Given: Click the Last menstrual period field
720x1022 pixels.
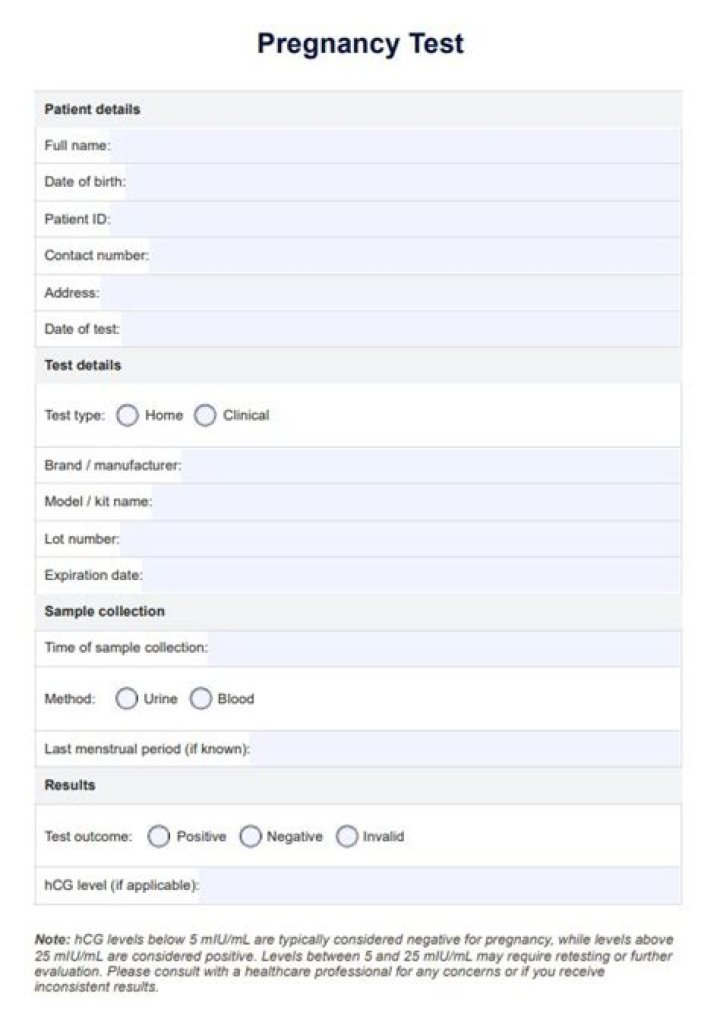Looking at the screenshot, I should pos(466,749).
